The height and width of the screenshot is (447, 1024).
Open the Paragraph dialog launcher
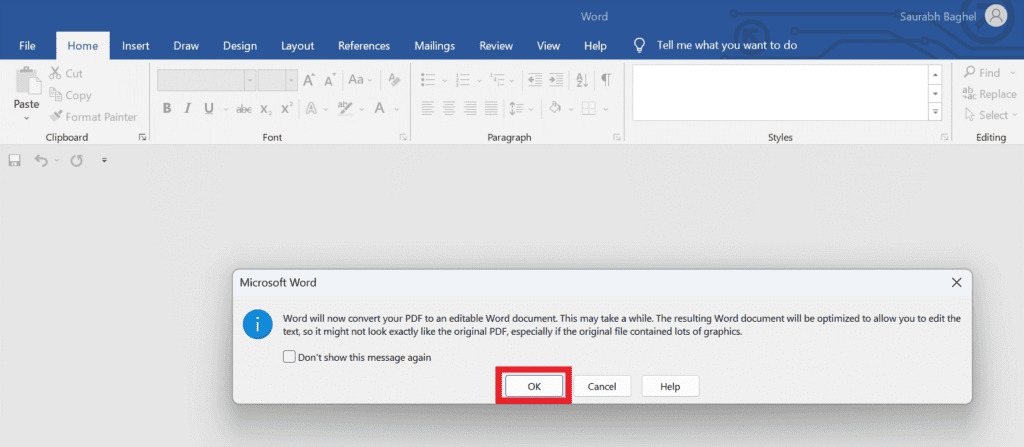616,137
